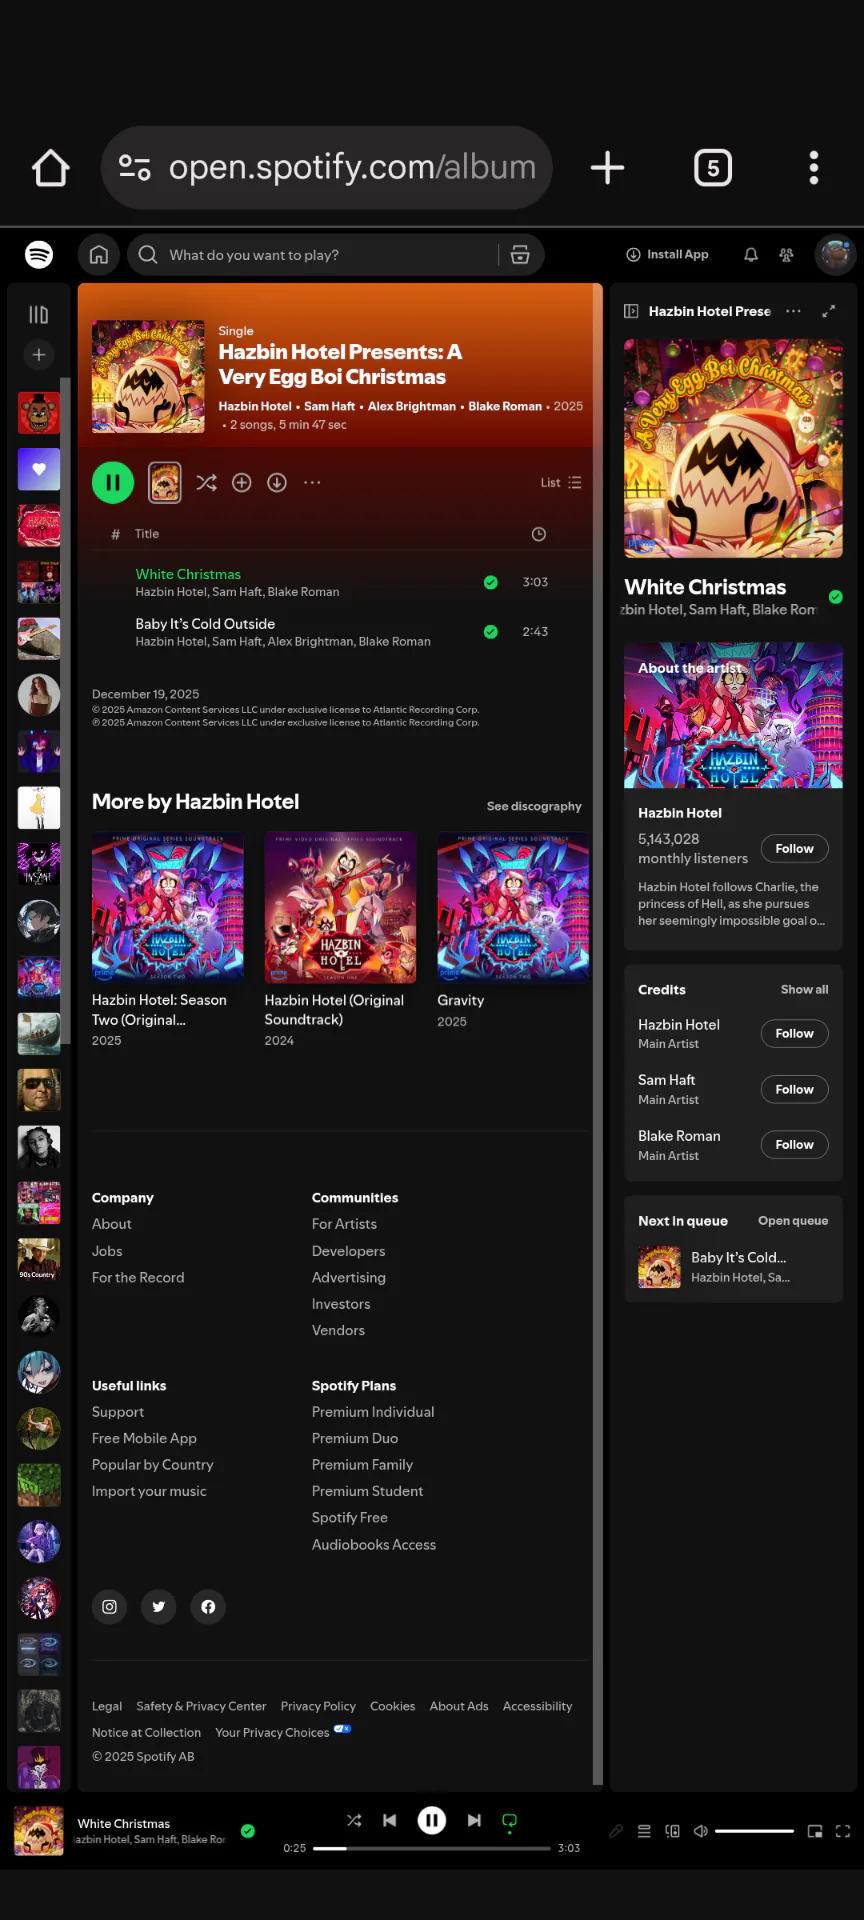Image resolution: width=864 pixels, height=1920 pixels.
Task: Open the Browse icon in search bar
Action: pos(520,255)
